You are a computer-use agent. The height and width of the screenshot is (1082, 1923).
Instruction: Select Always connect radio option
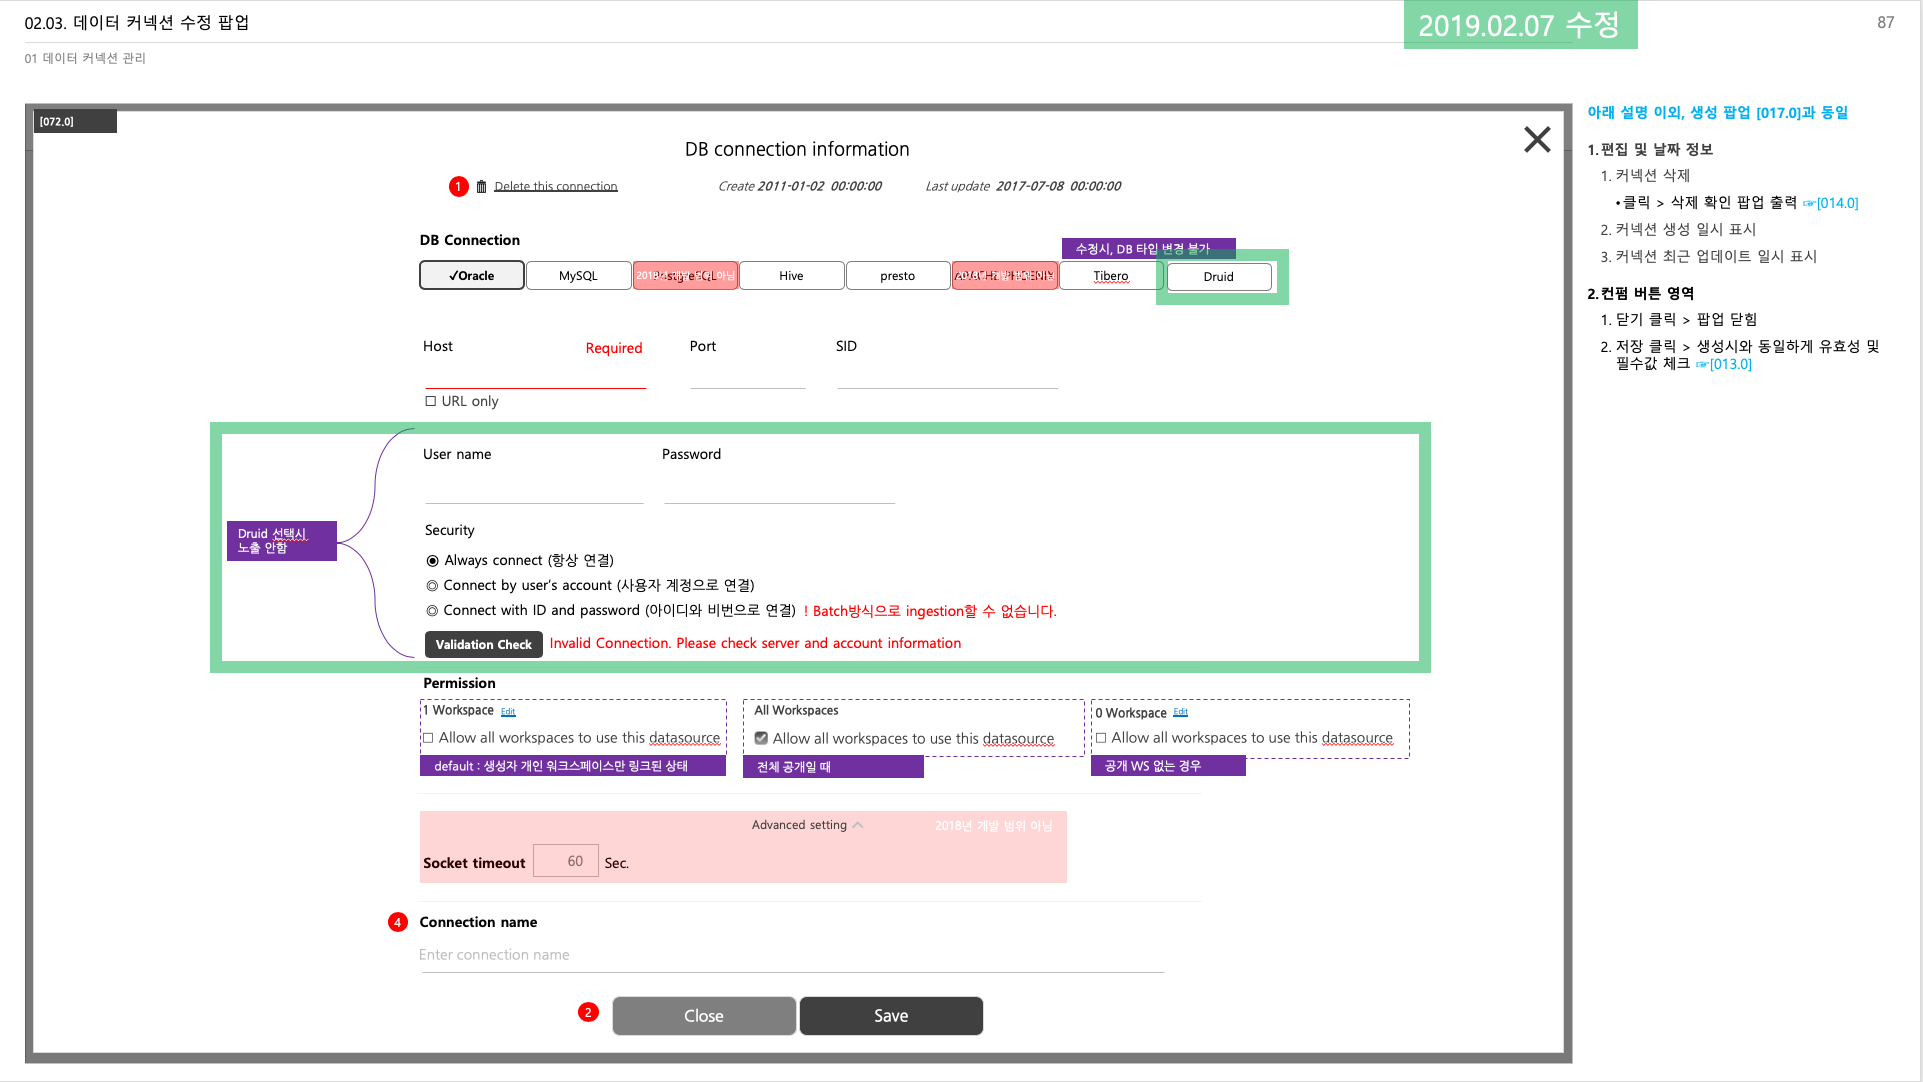[x=433, y=561]
